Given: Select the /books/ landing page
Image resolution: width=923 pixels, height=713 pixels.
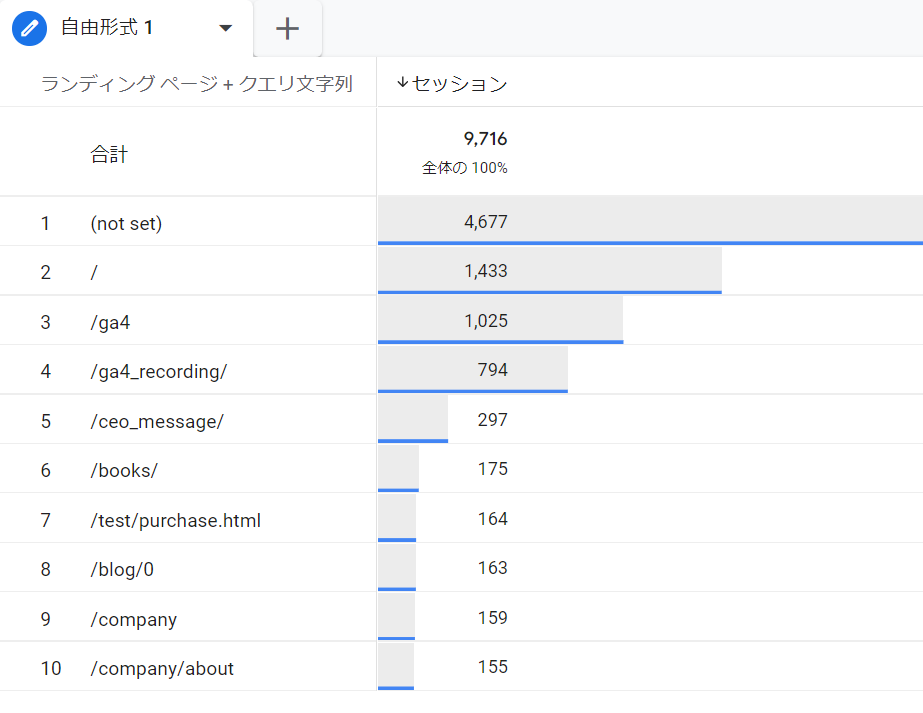Looking at the screenshot, I should click(124, 470).
